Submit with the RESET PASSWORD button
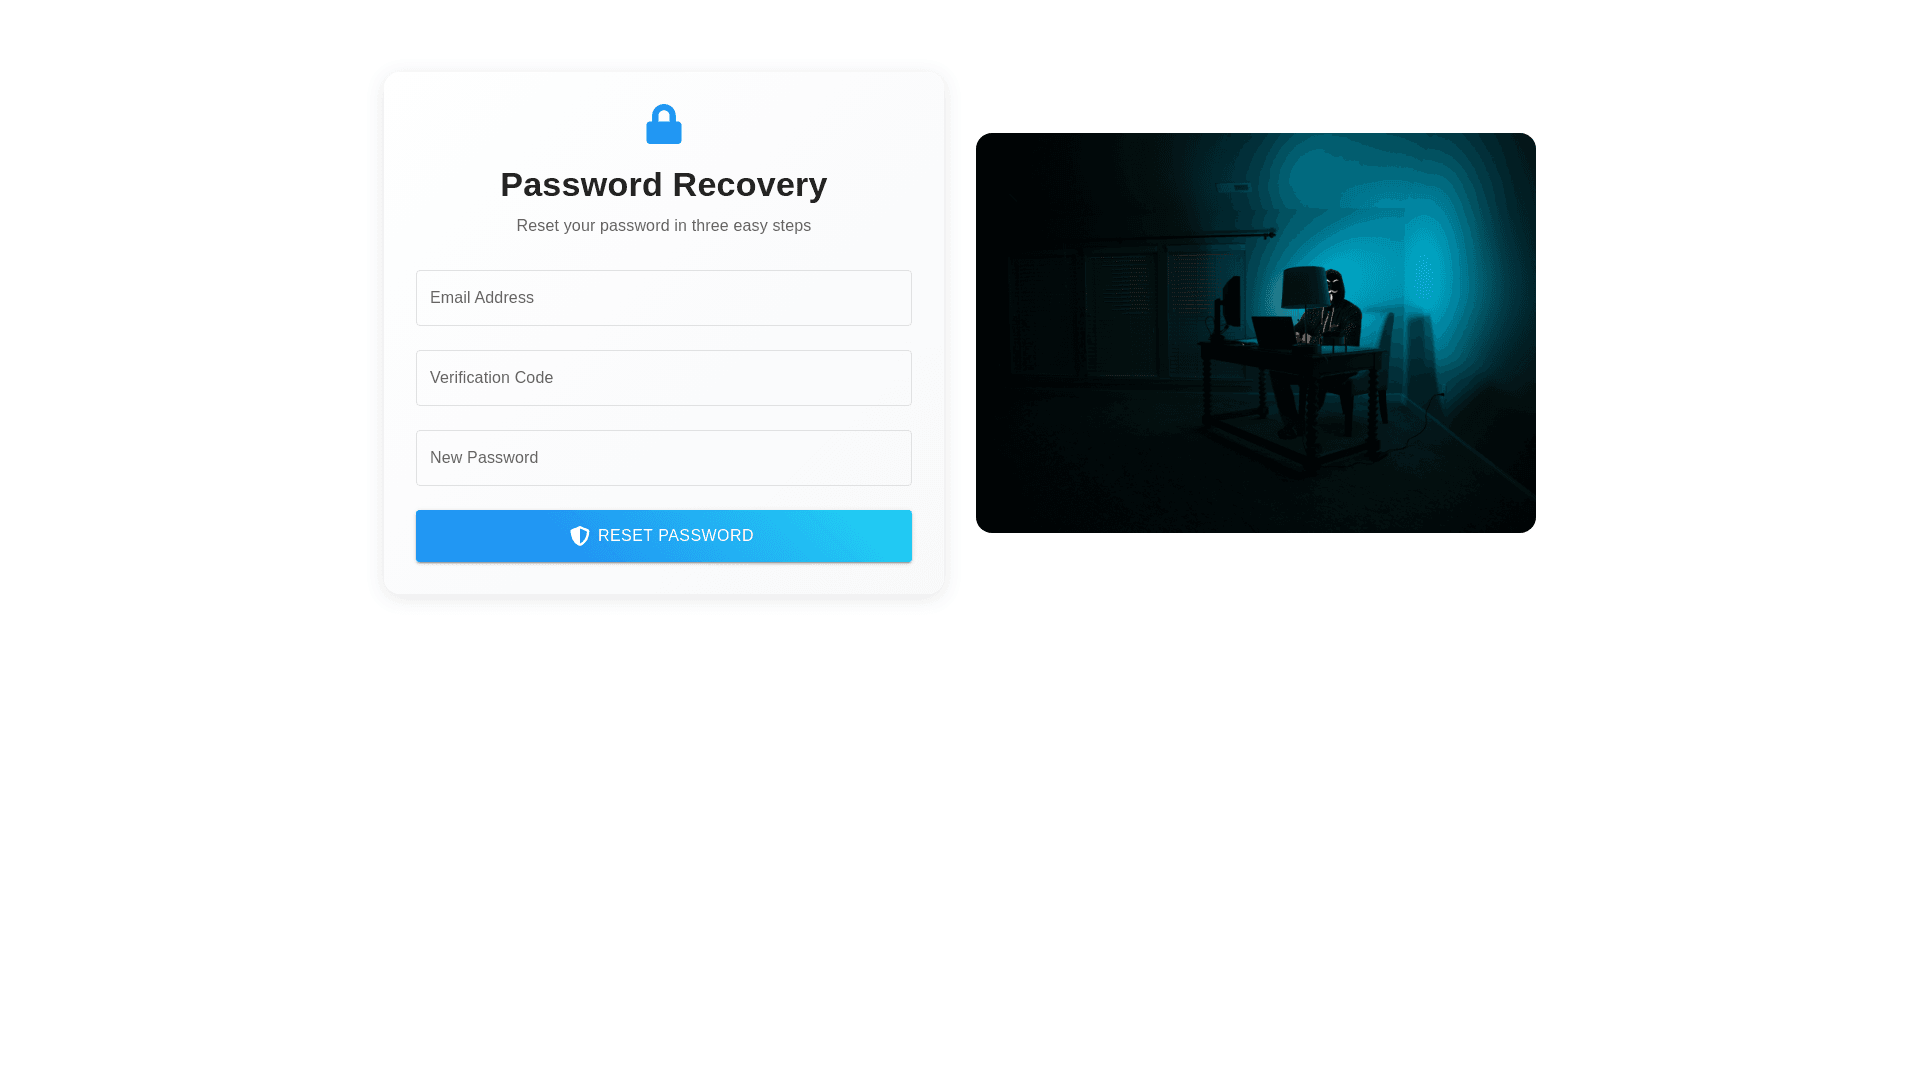1920x1080 pixels. click(x=664, y=536)
